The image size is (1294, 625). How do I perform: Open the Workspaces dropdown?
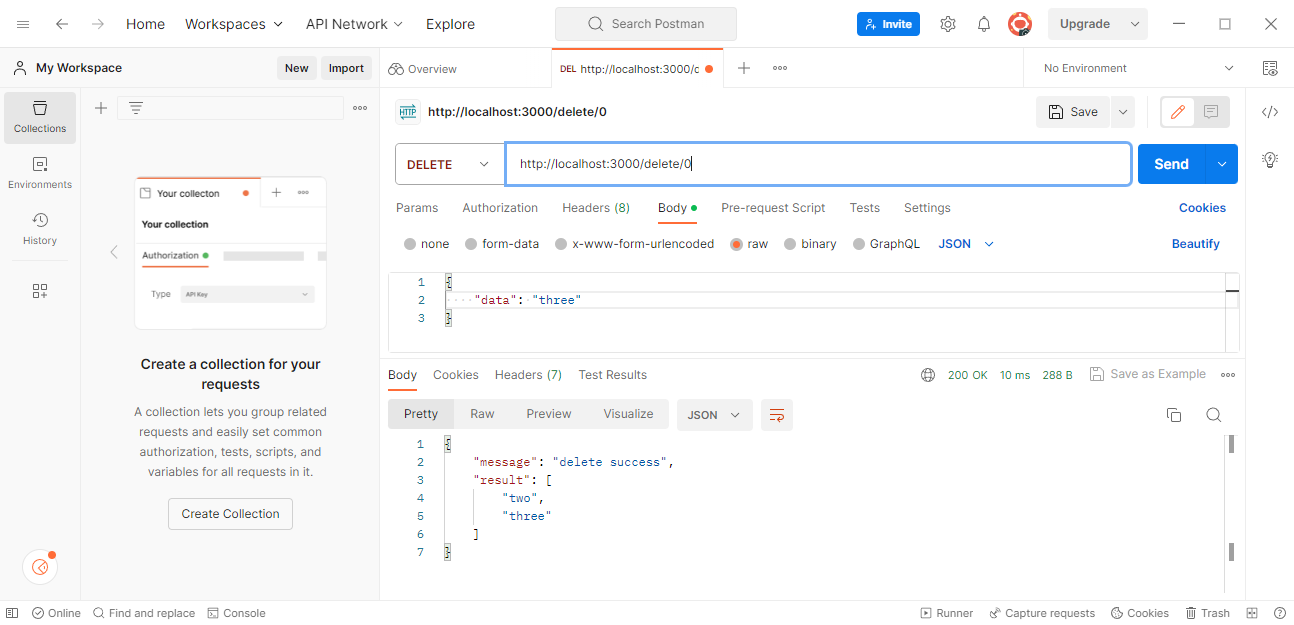click(234, 24)
